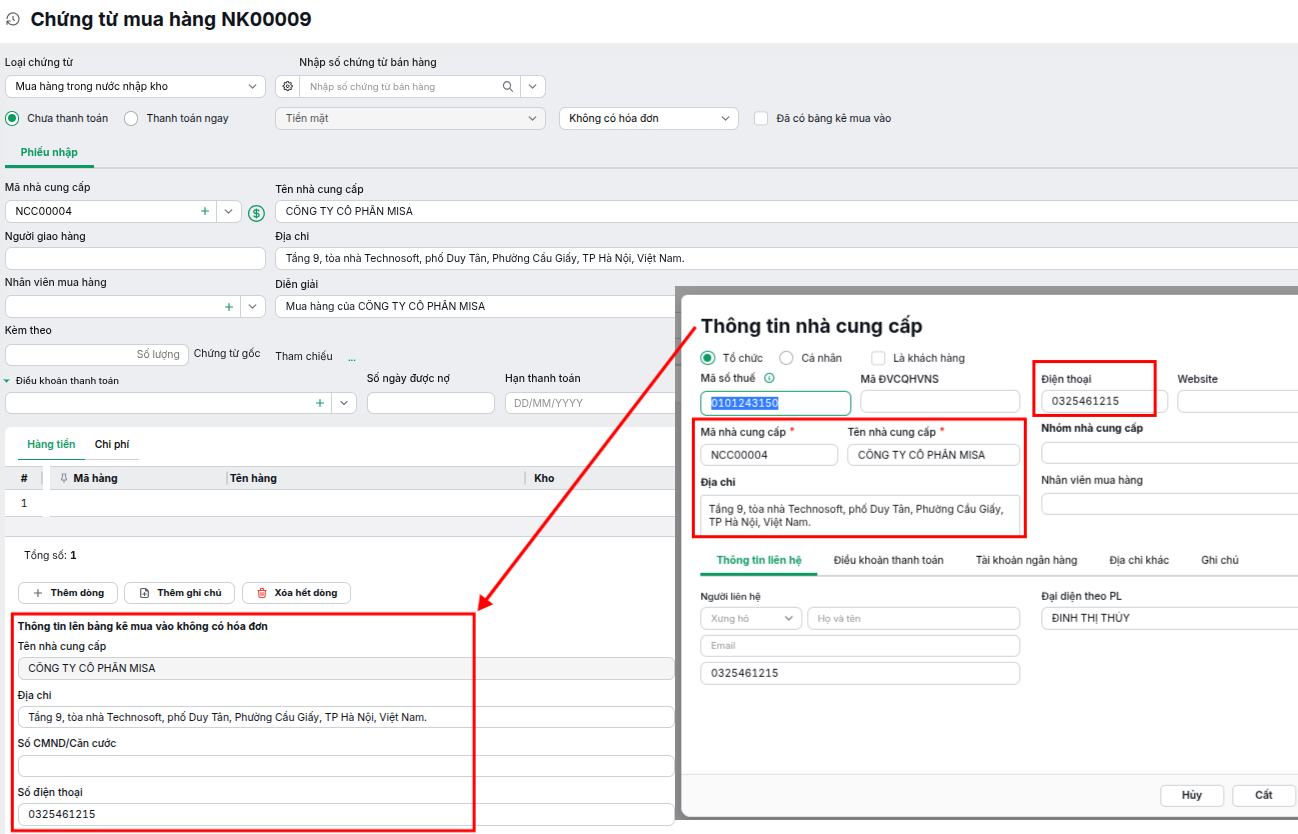The height and width of the screenshot is (834, 1298).
Task: Open settings gear beside sales voucher number field
Action: click(288, 87)
